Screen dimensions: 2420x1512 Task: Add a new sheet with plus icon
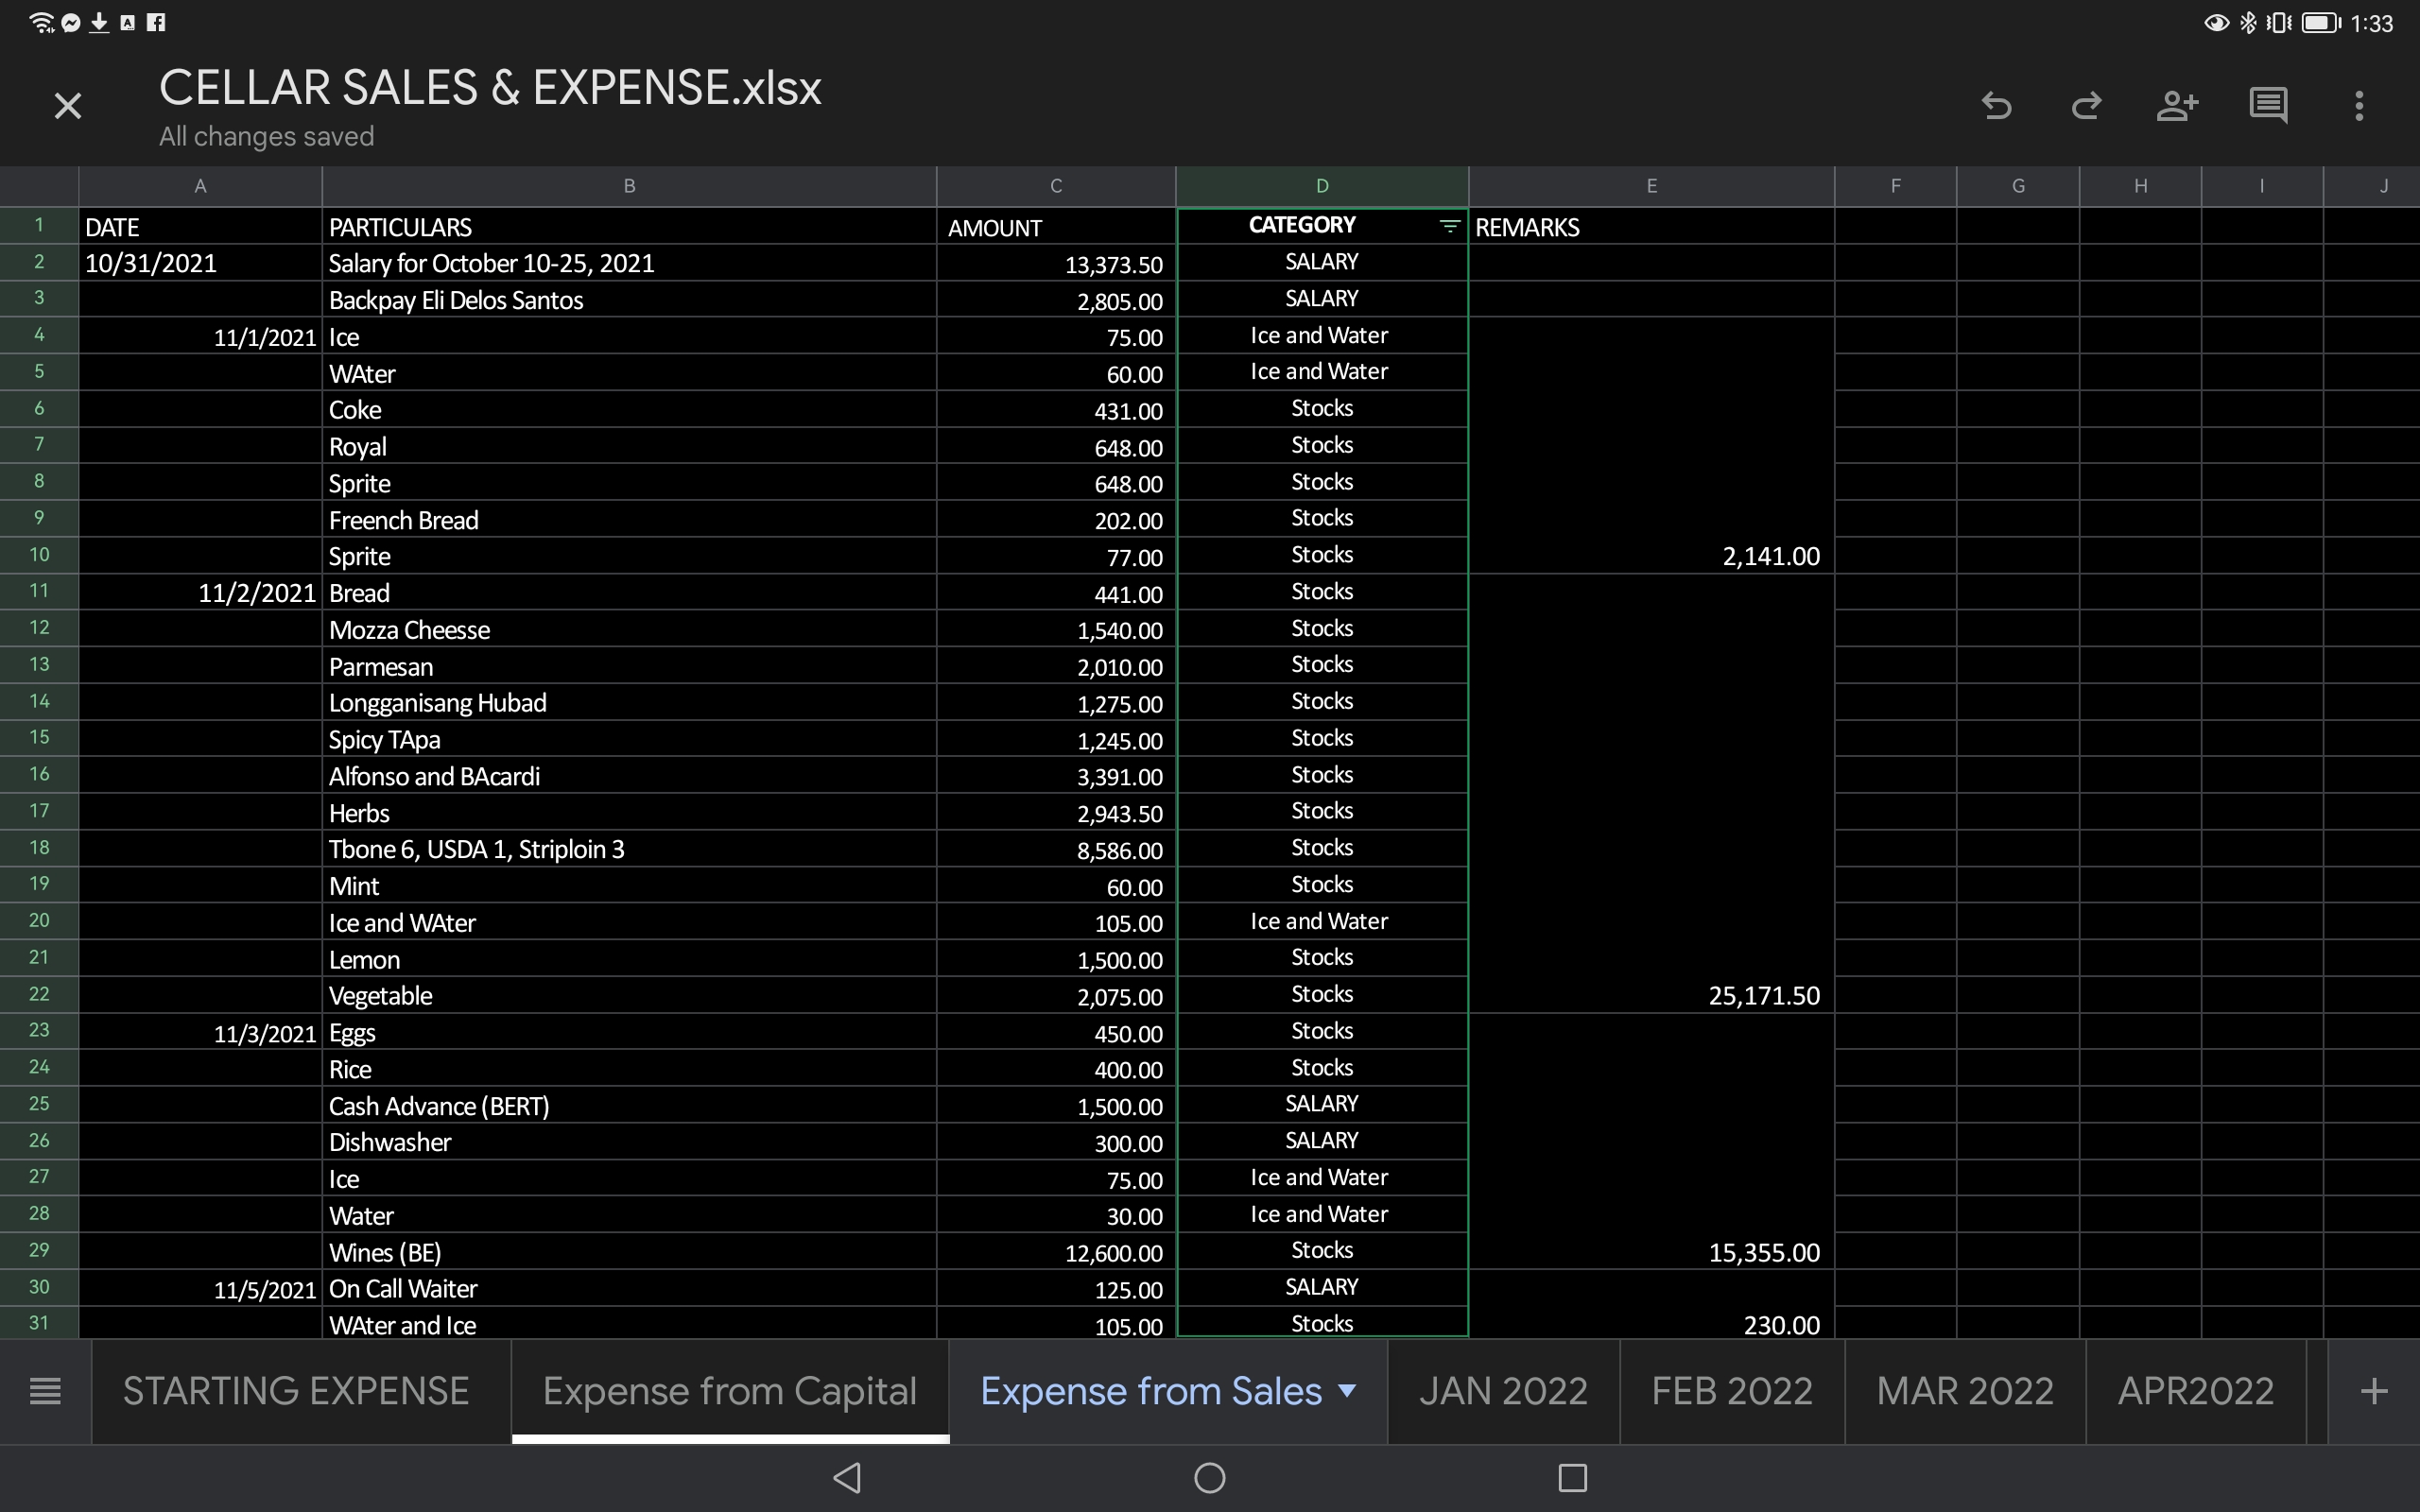pos(2373,1391)
